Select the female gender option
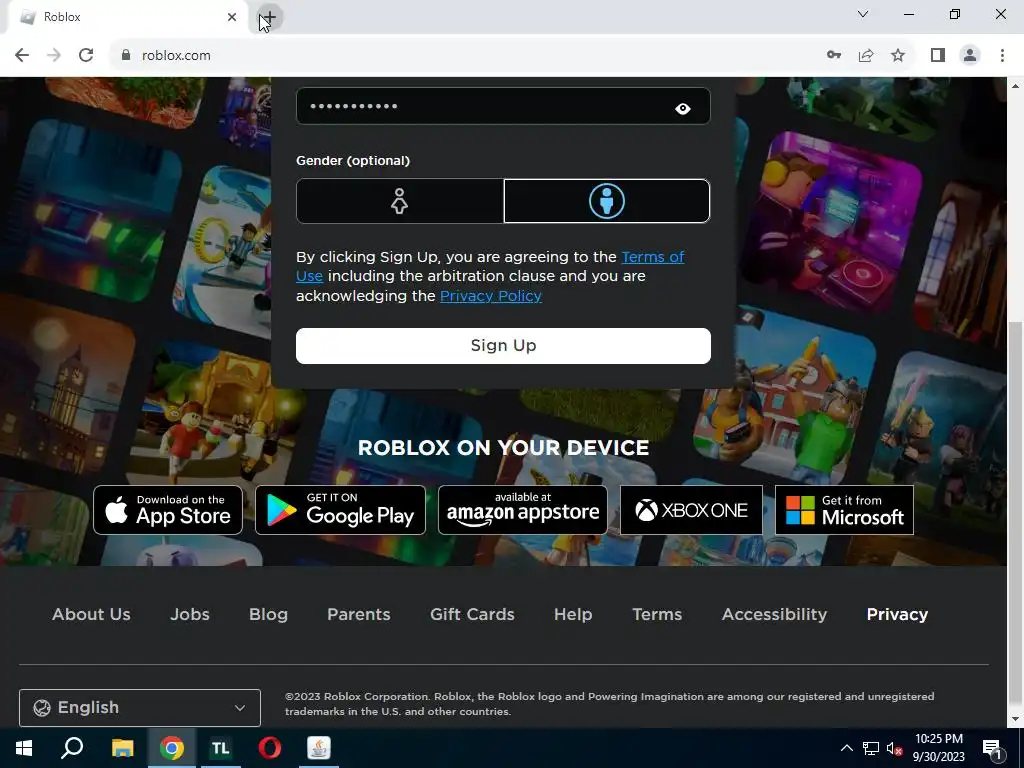The height and width of the screenshot is (768, 1024). pyautogui.click(x=400, y=201)
